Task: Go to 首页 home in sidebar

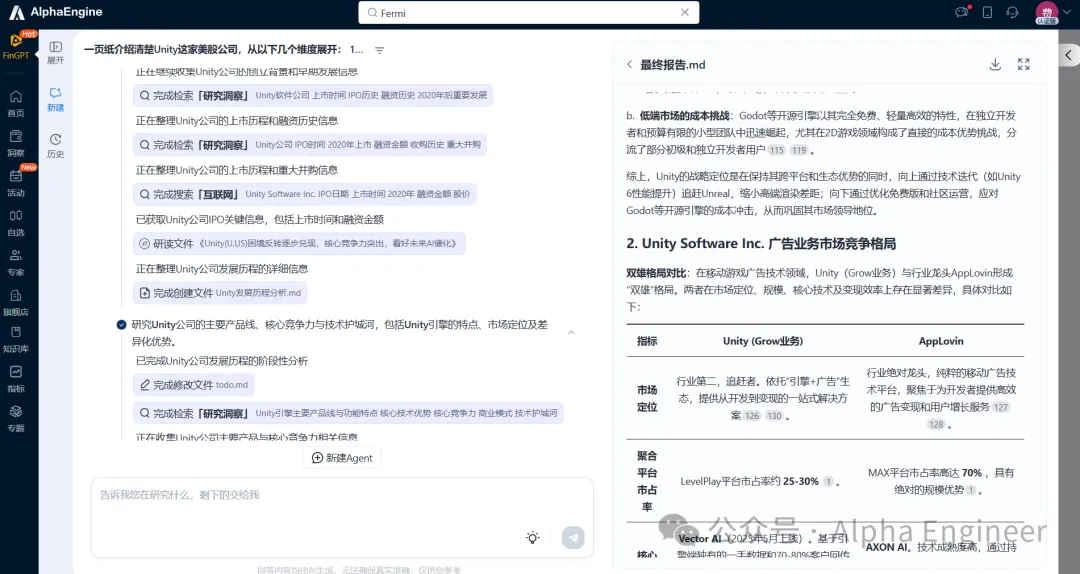Action: tap(16, 103)
